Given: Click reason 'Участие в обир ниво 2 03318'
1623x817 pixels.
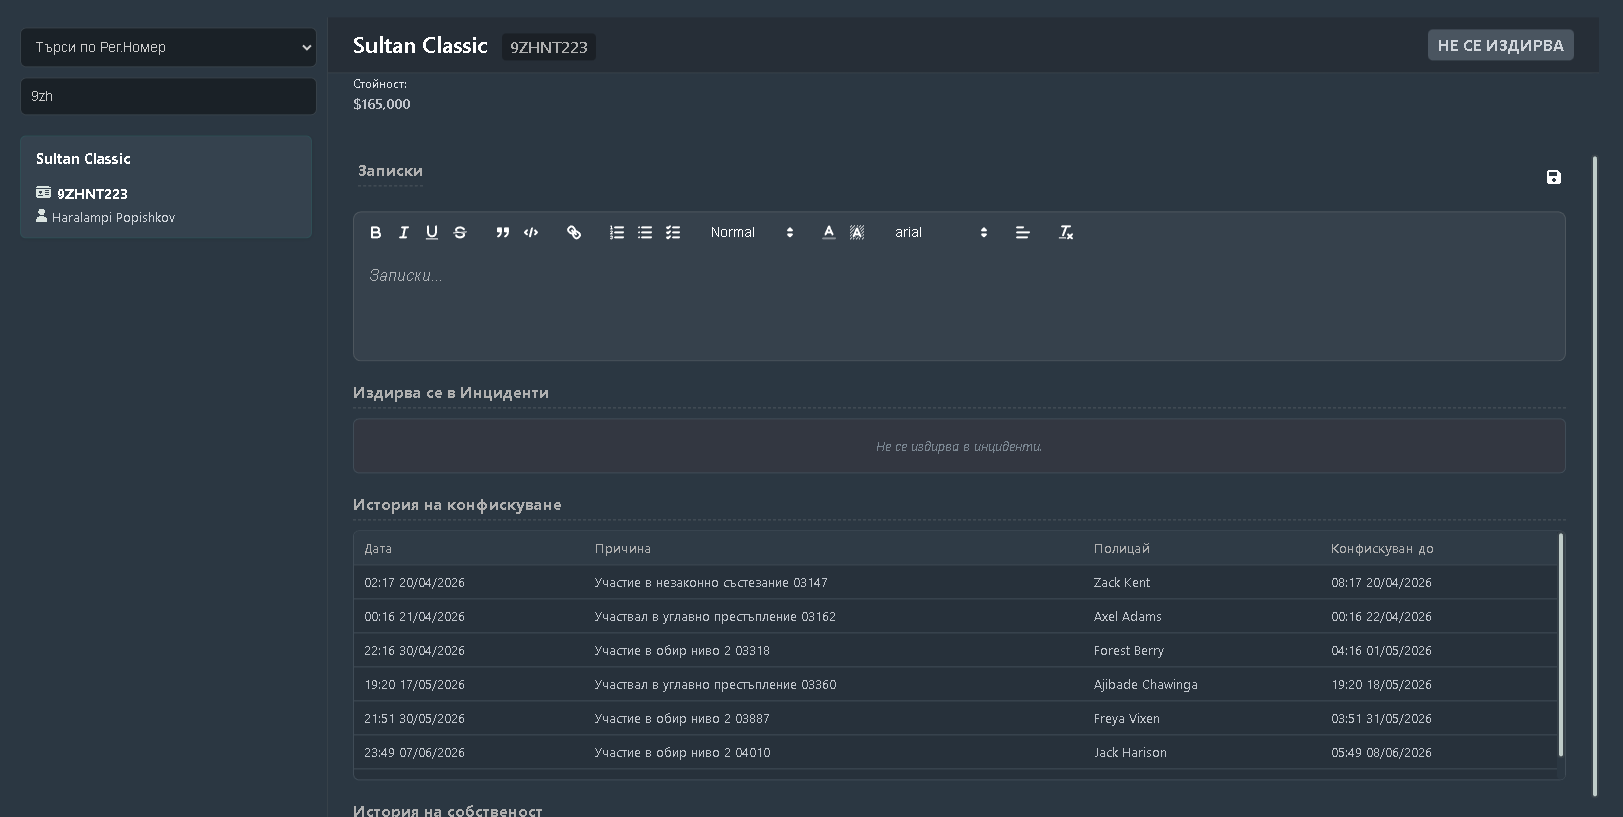Looking at the screenshot, I should (x=682, y=651).
